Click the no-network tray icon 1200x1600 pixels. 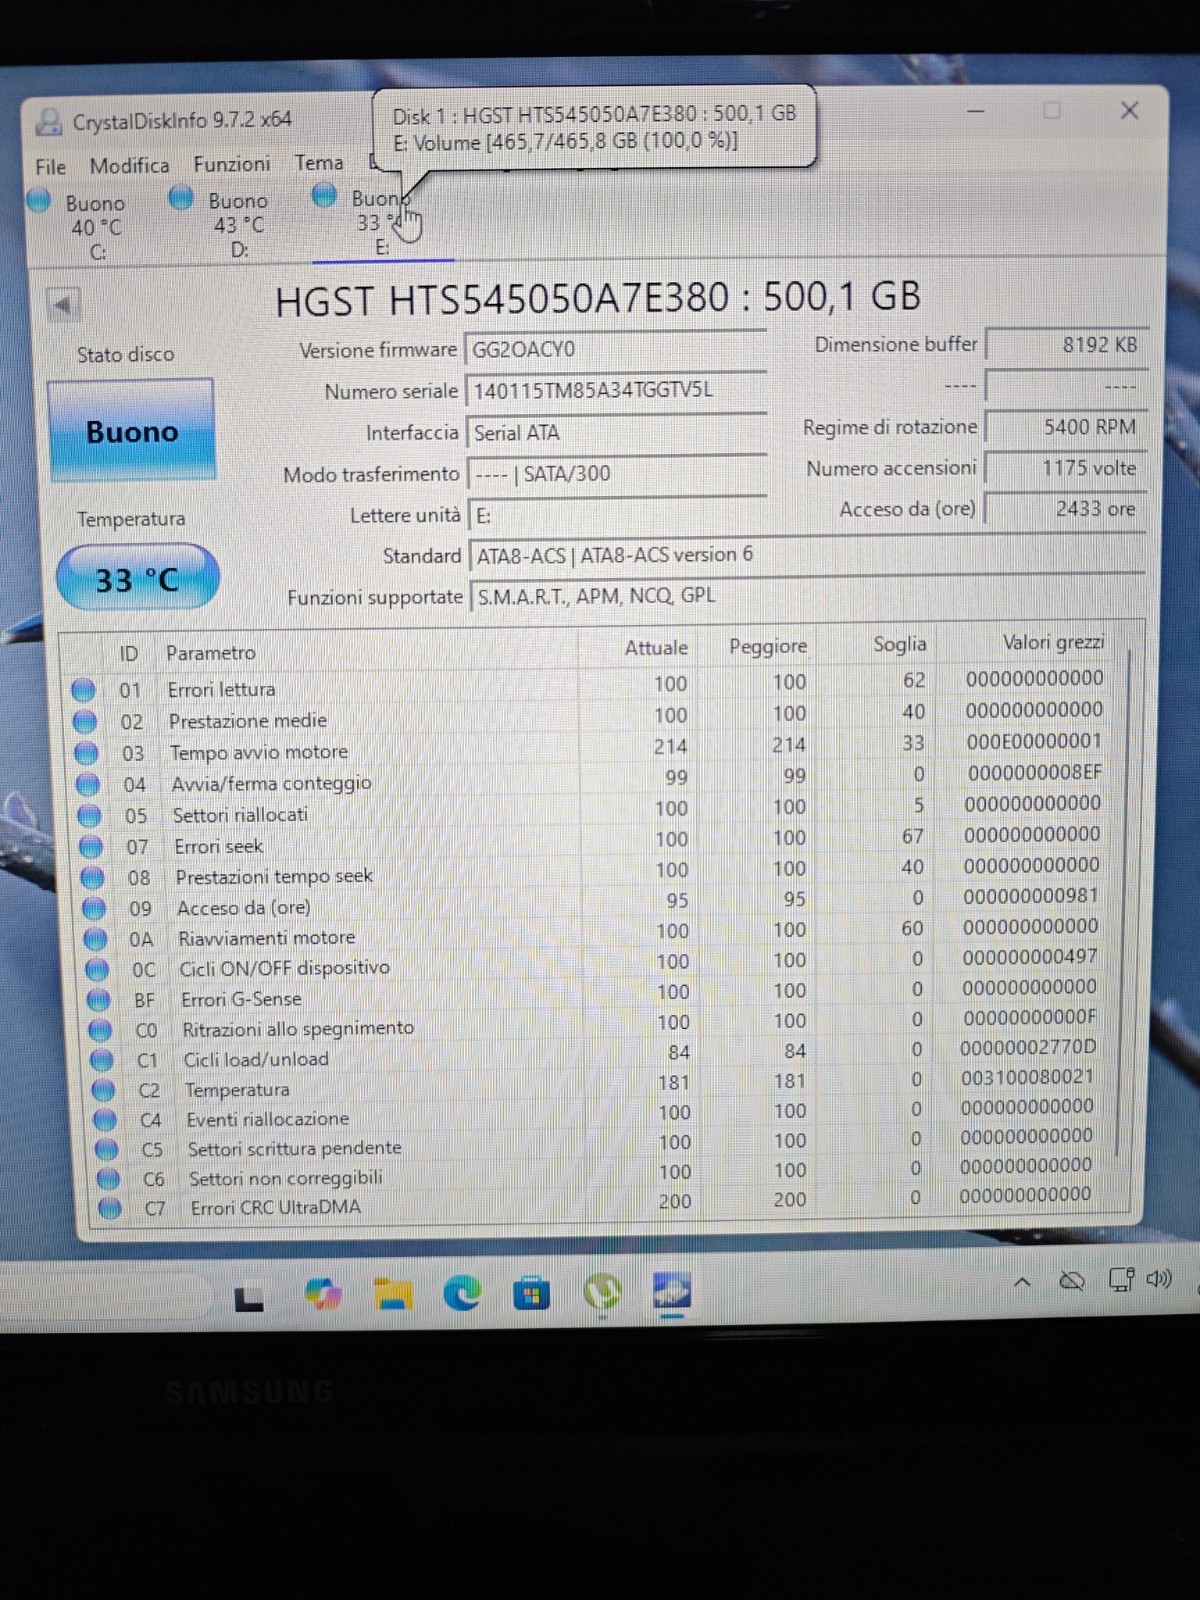(x=1072, y=1280)
